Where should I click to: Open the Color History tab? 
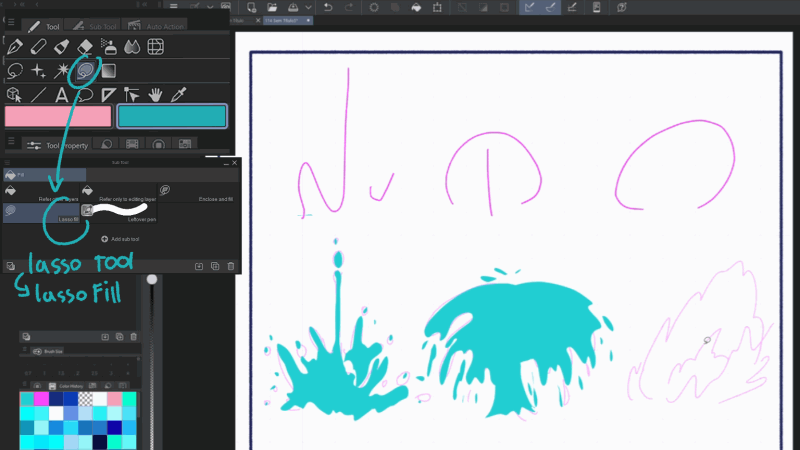coord(65,386)
